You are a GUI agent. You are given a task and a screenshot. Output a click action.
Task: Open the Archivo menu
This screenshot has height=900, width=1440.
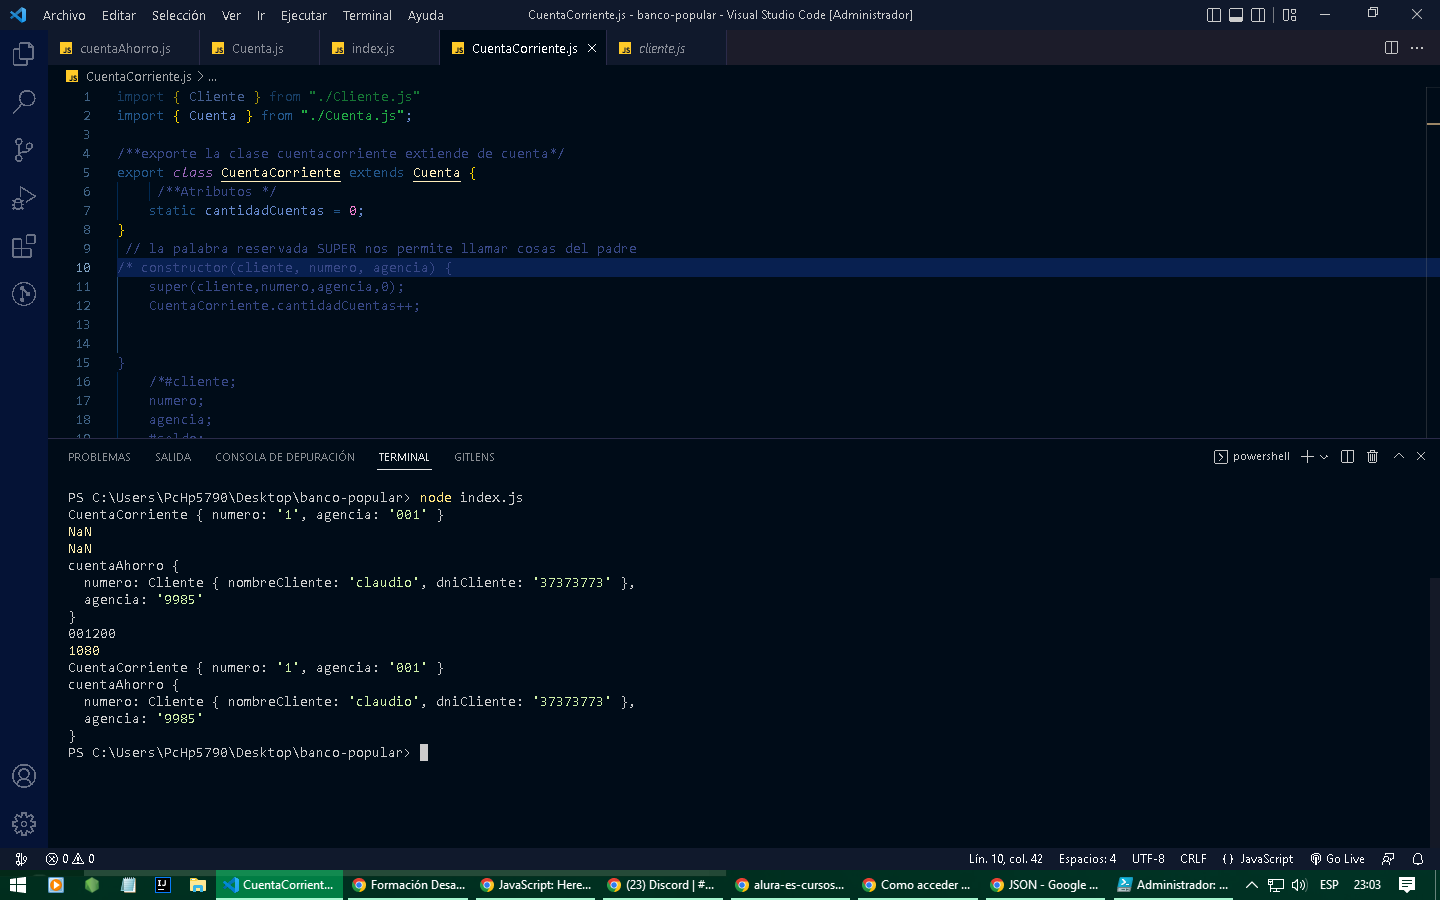[x=64, y=15]
